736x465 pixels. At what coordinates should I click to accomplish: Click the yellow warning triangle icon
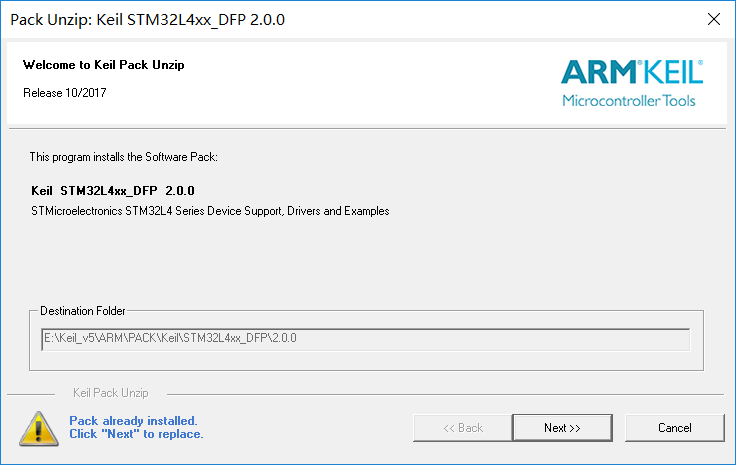39,428
